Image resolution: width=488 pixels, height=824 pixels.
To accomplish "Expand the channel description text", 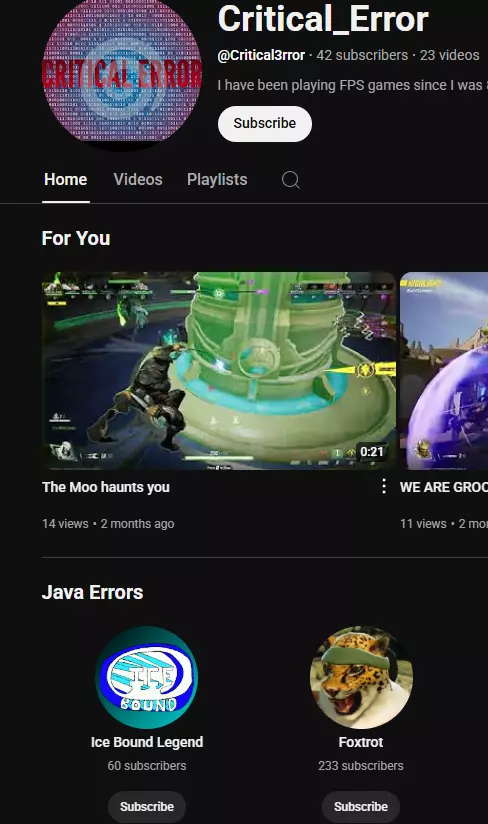I will click(x=352, y=85).
